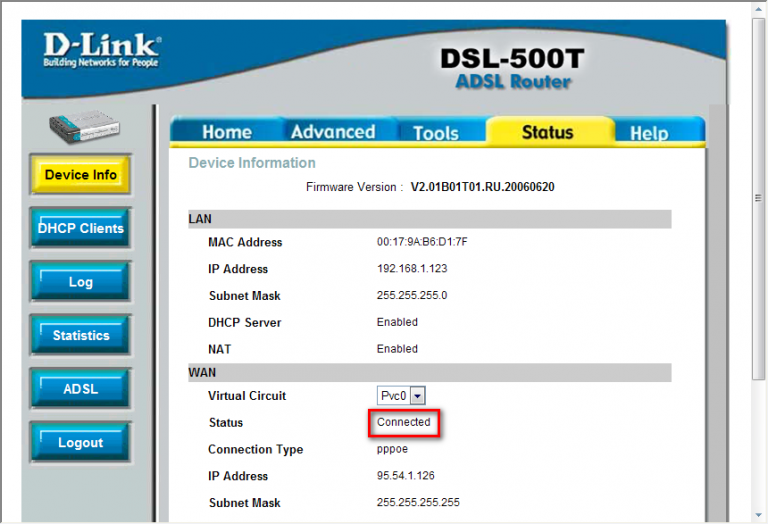Expand the Virtual Circuit Pvc0 dropdown

pyautogui.click(x=401, y=396)
